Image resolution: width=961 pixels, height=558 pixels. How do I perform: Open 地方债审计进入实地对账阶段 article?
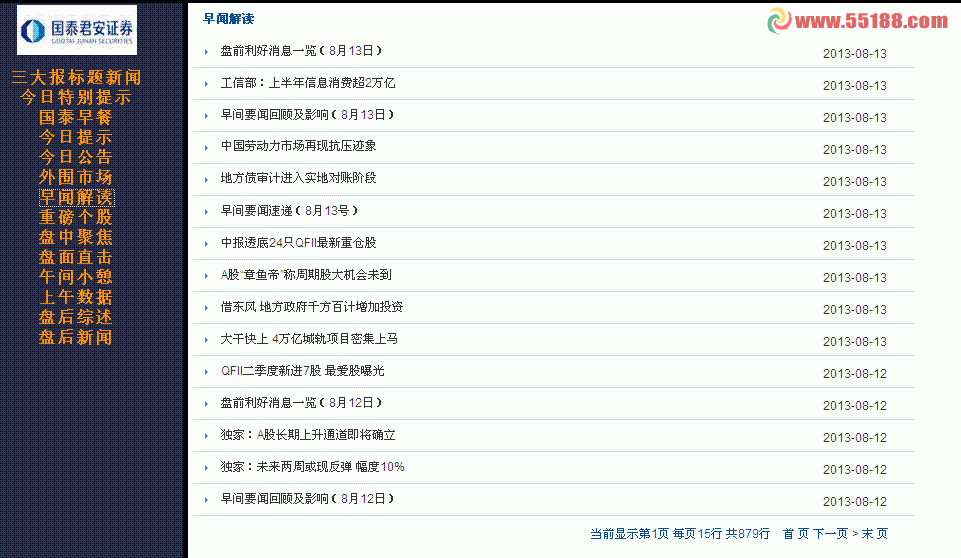click(298, 178)
